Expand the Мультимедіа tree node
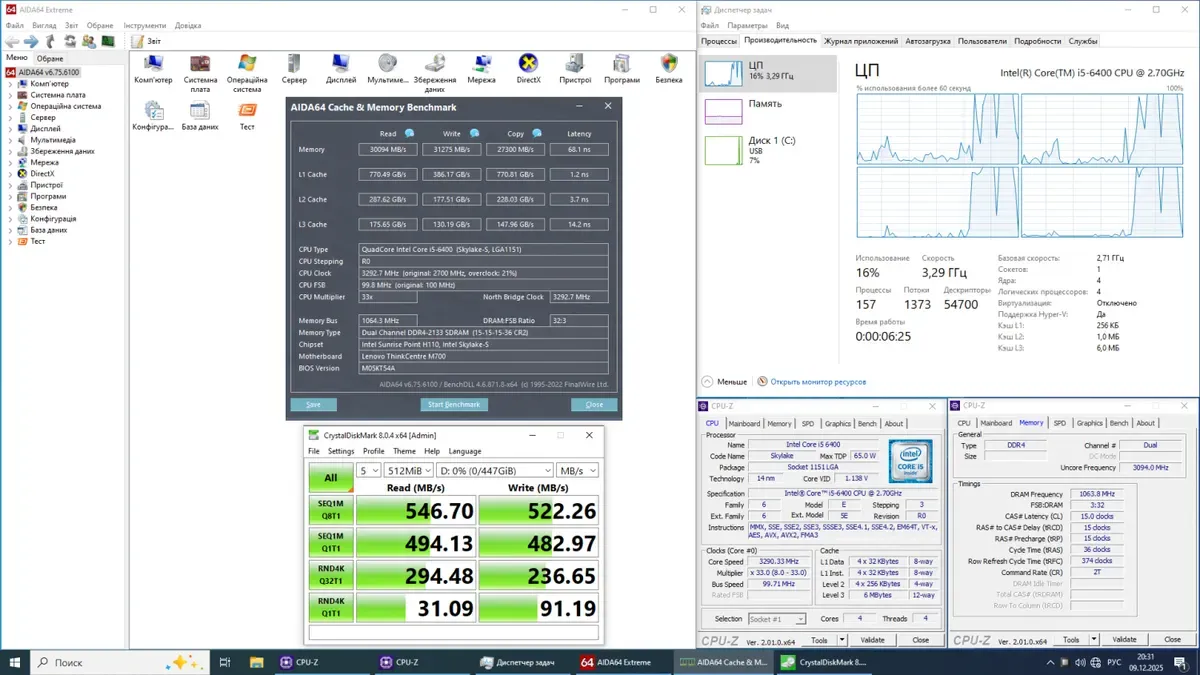1200x675 pixels. coord(11,140)
